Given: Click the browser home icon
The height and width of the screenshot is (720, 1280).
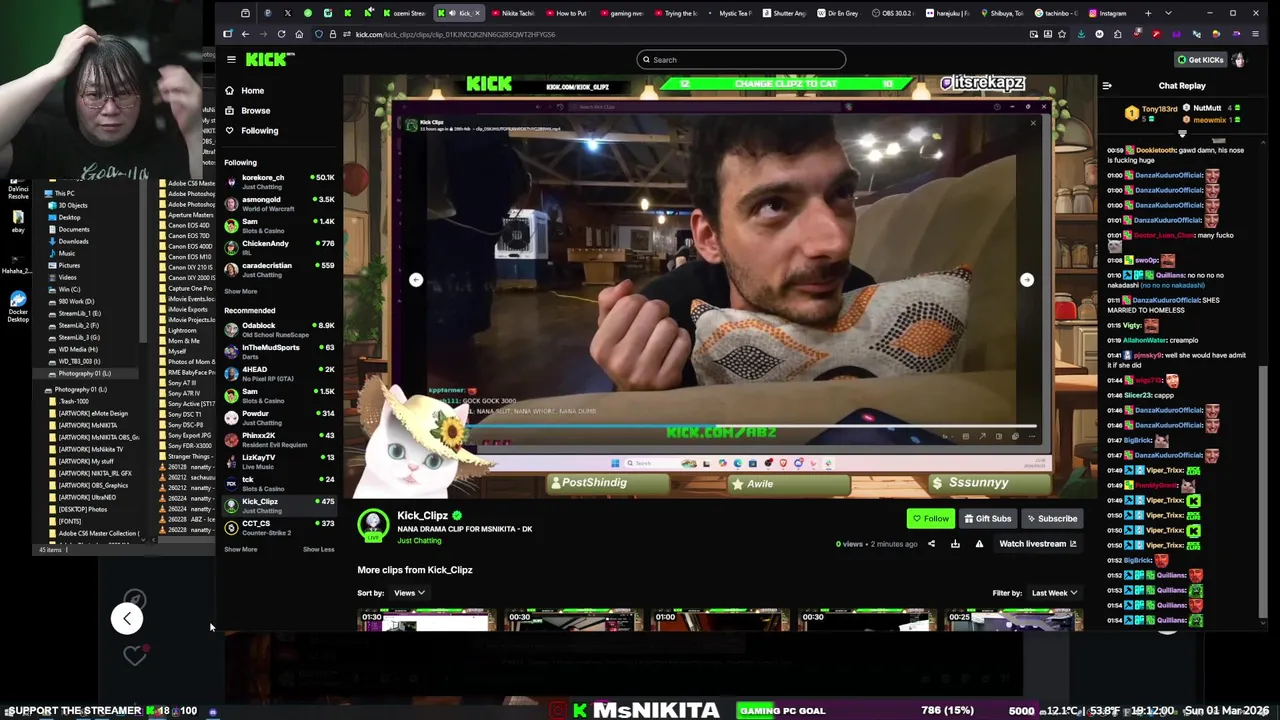Looking at the screenshot, I should 299,34.
